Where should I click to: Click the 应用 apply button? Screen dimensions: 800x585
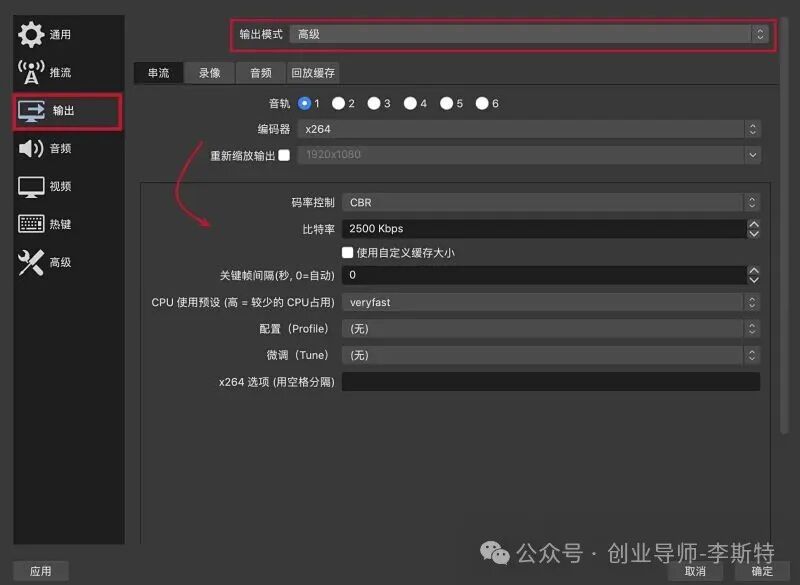(40, 571)
